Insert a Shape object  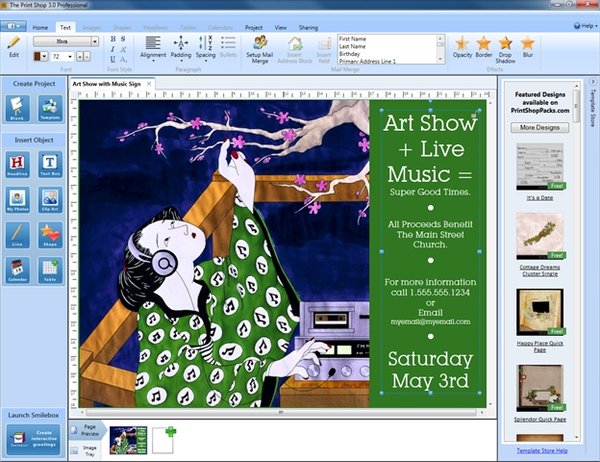click(48, 235)
